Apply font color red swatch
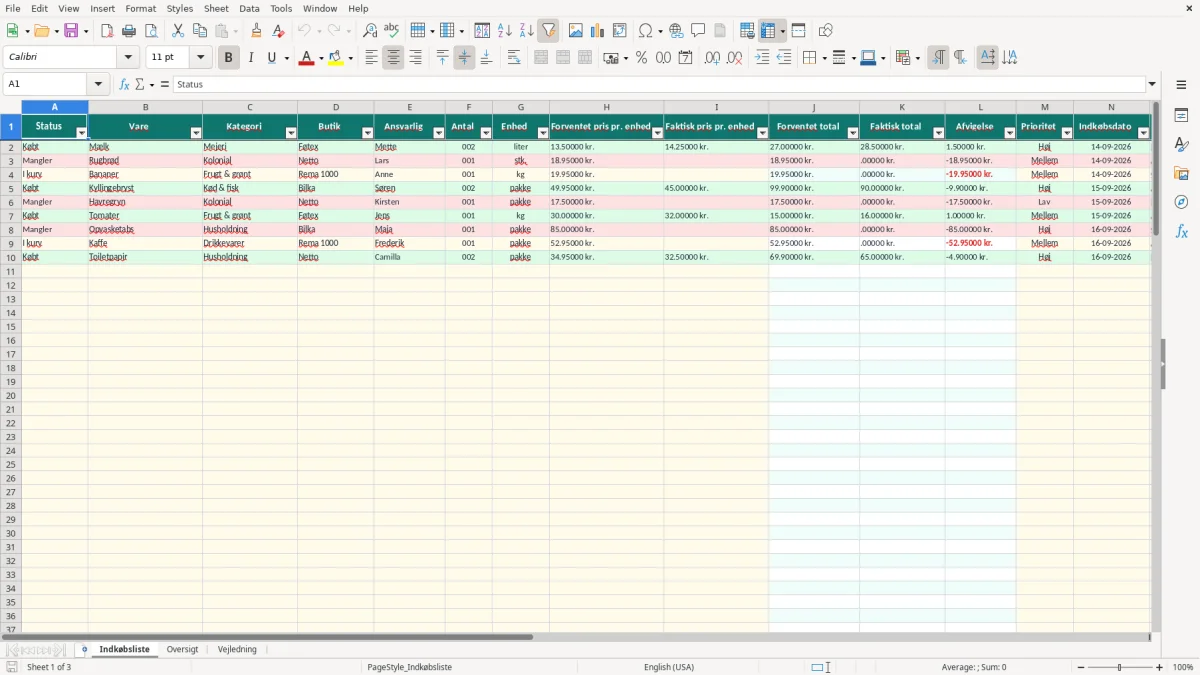Screen dimensions: 1200x675 (x=306, y=58)
